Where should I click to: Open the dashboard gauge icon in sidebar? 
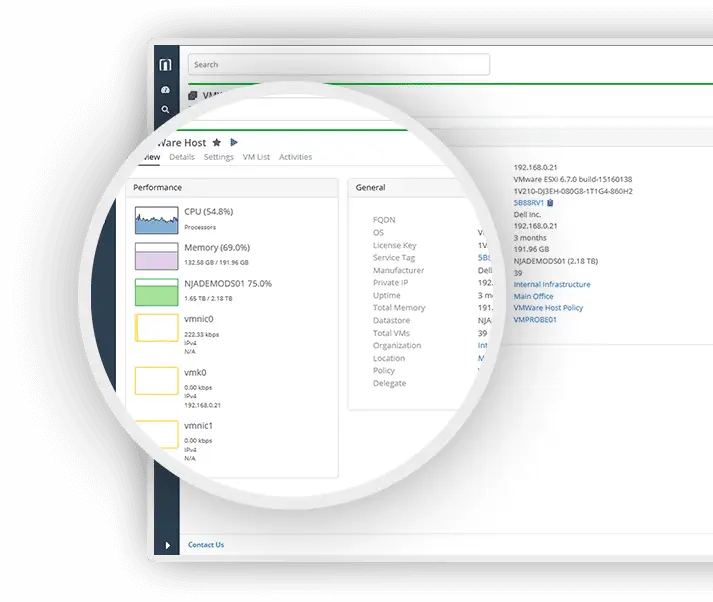click(x=166, y=90)
